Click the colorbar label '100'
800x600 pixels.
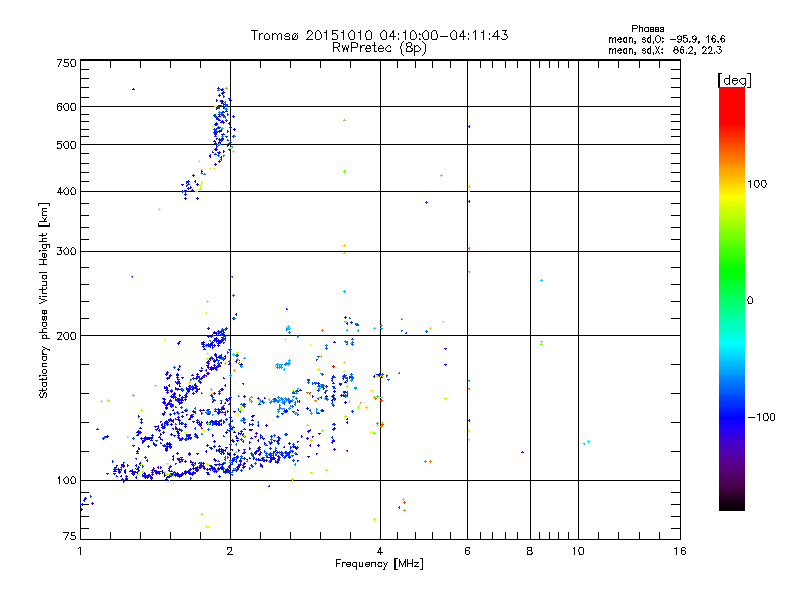click(757, 184)
